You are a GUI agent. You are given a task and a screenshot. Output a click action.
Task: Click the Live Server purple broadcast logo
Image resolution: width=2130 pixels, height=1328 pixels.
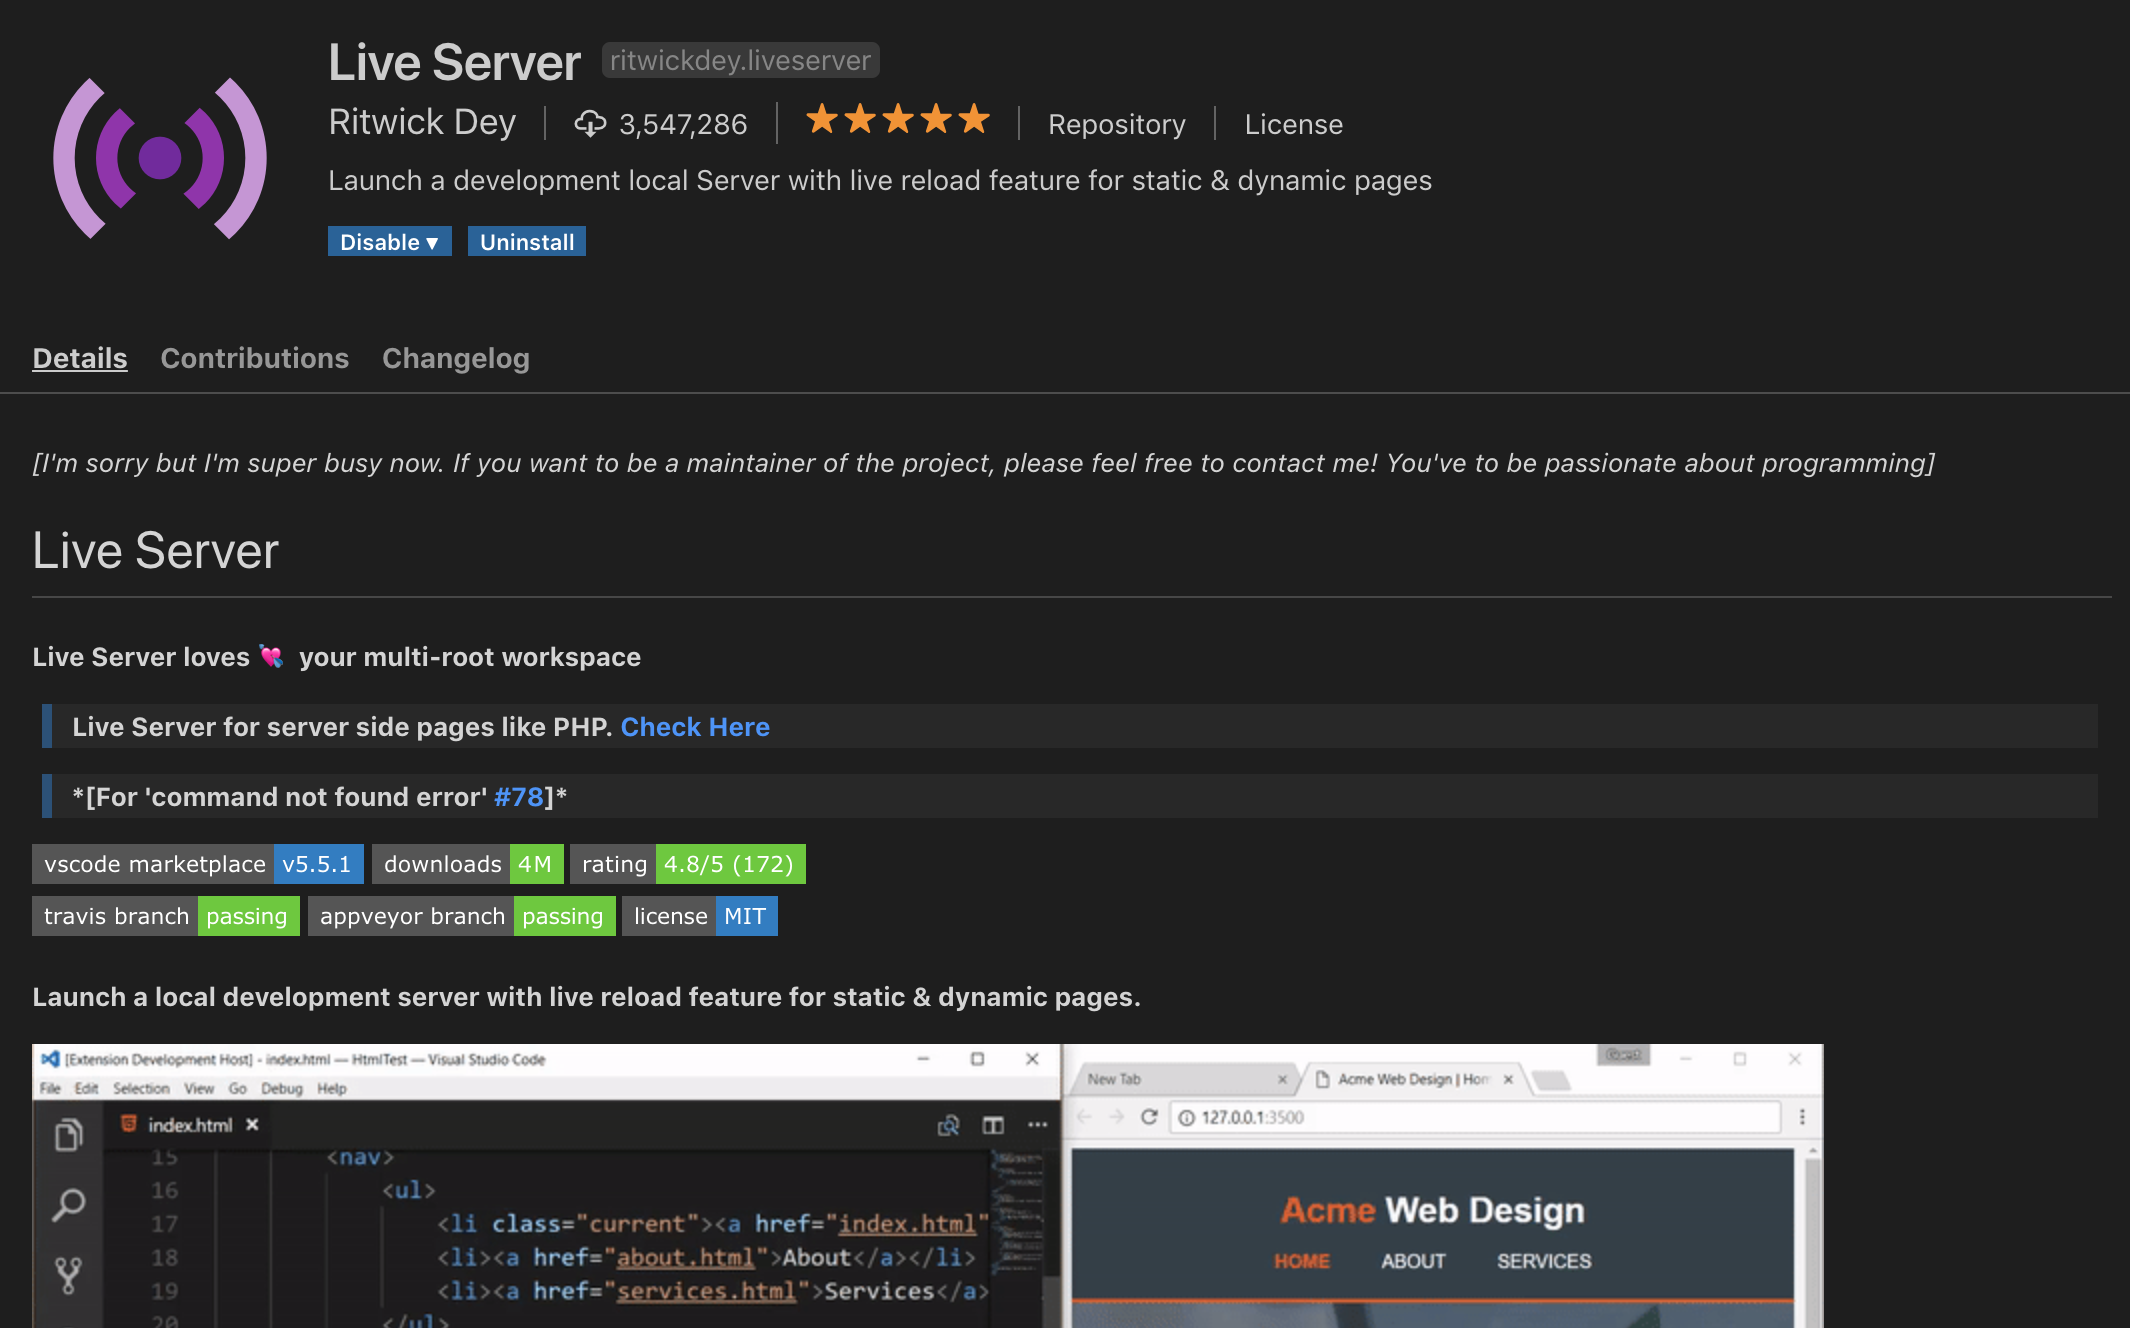[160, 158]
